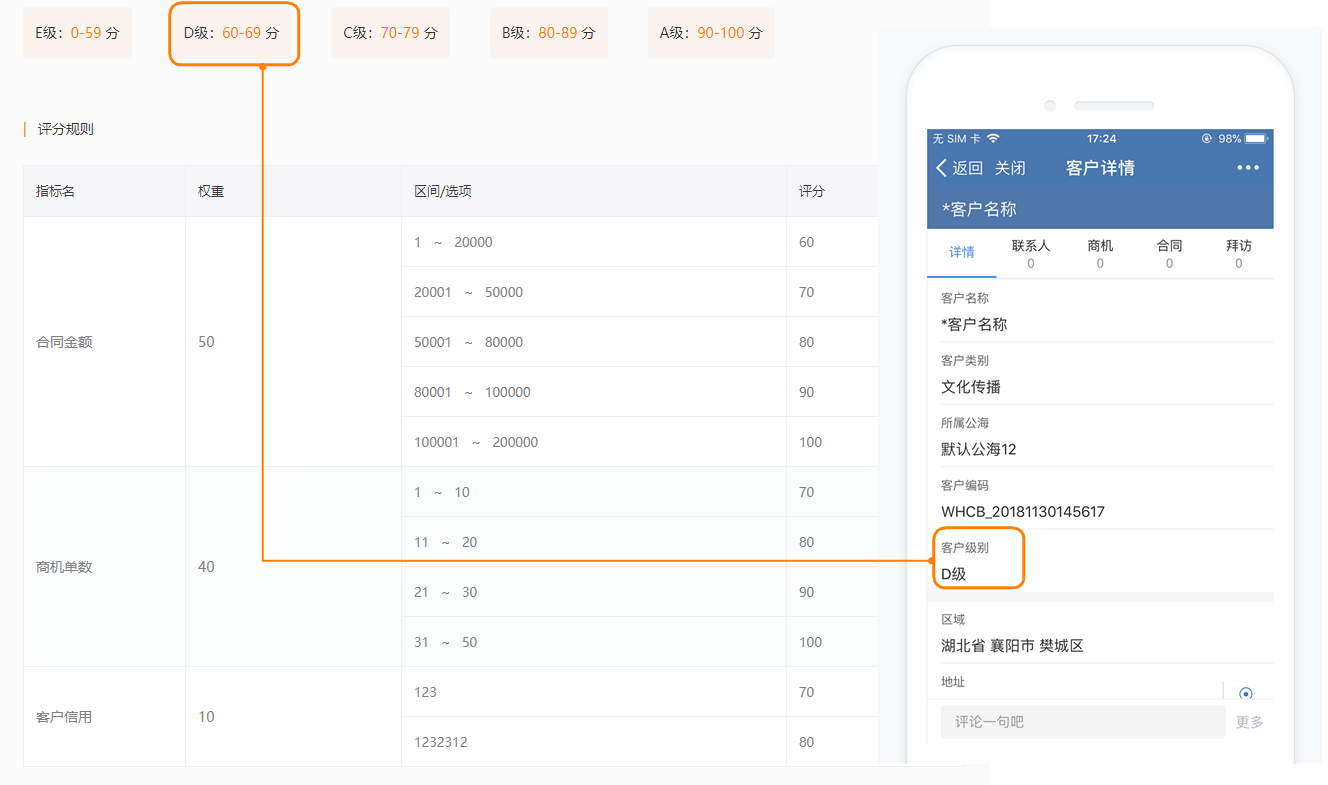
Task: Tap the battery icon in phone status bar
Action: tap(1255, 138)
